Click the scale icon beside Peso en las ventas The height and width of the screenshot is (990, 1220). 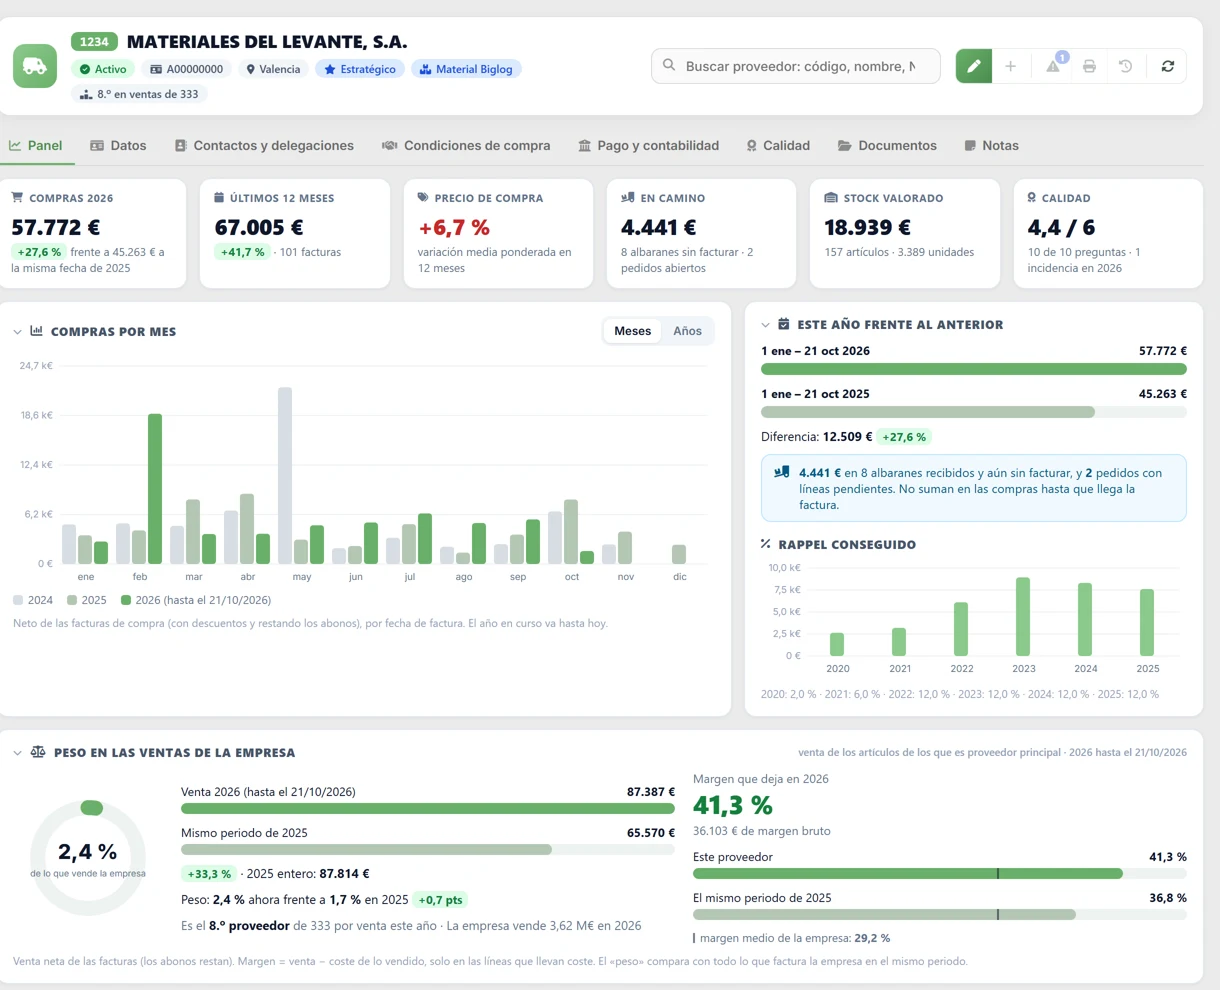38,752
